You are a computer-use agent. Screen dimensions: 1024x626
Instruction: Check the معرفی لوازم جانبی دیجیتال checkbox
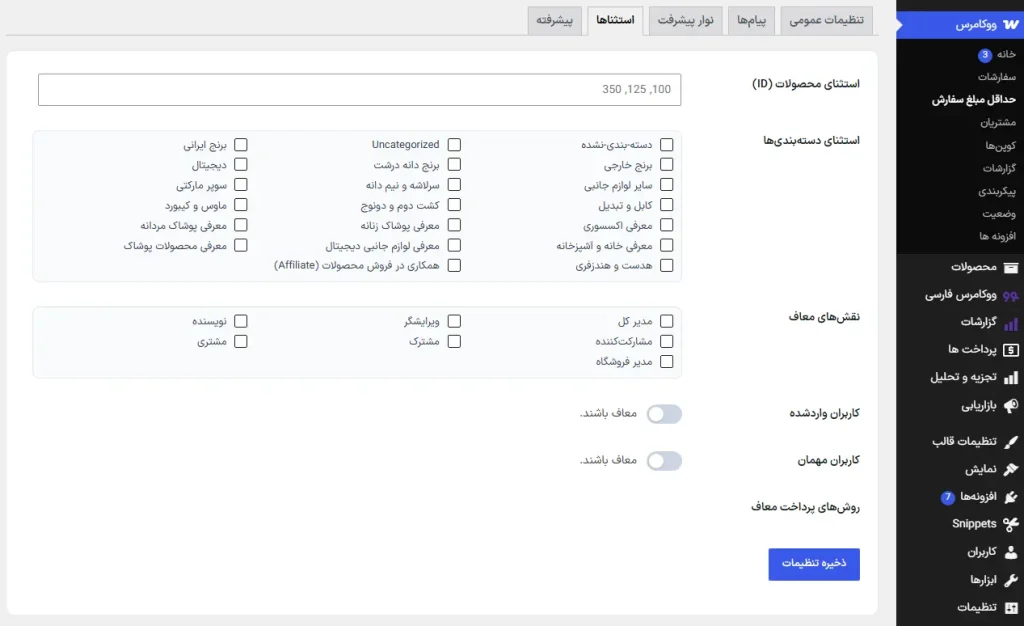pyautogui.click(x=454, y=245)
